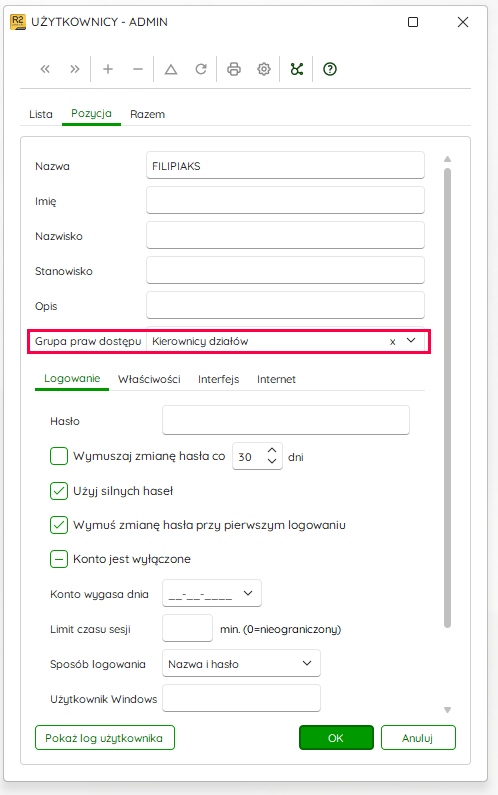This screenshot has height=795, width=498.
Task: Go to next record with double-right arrow
Action: 75,69
